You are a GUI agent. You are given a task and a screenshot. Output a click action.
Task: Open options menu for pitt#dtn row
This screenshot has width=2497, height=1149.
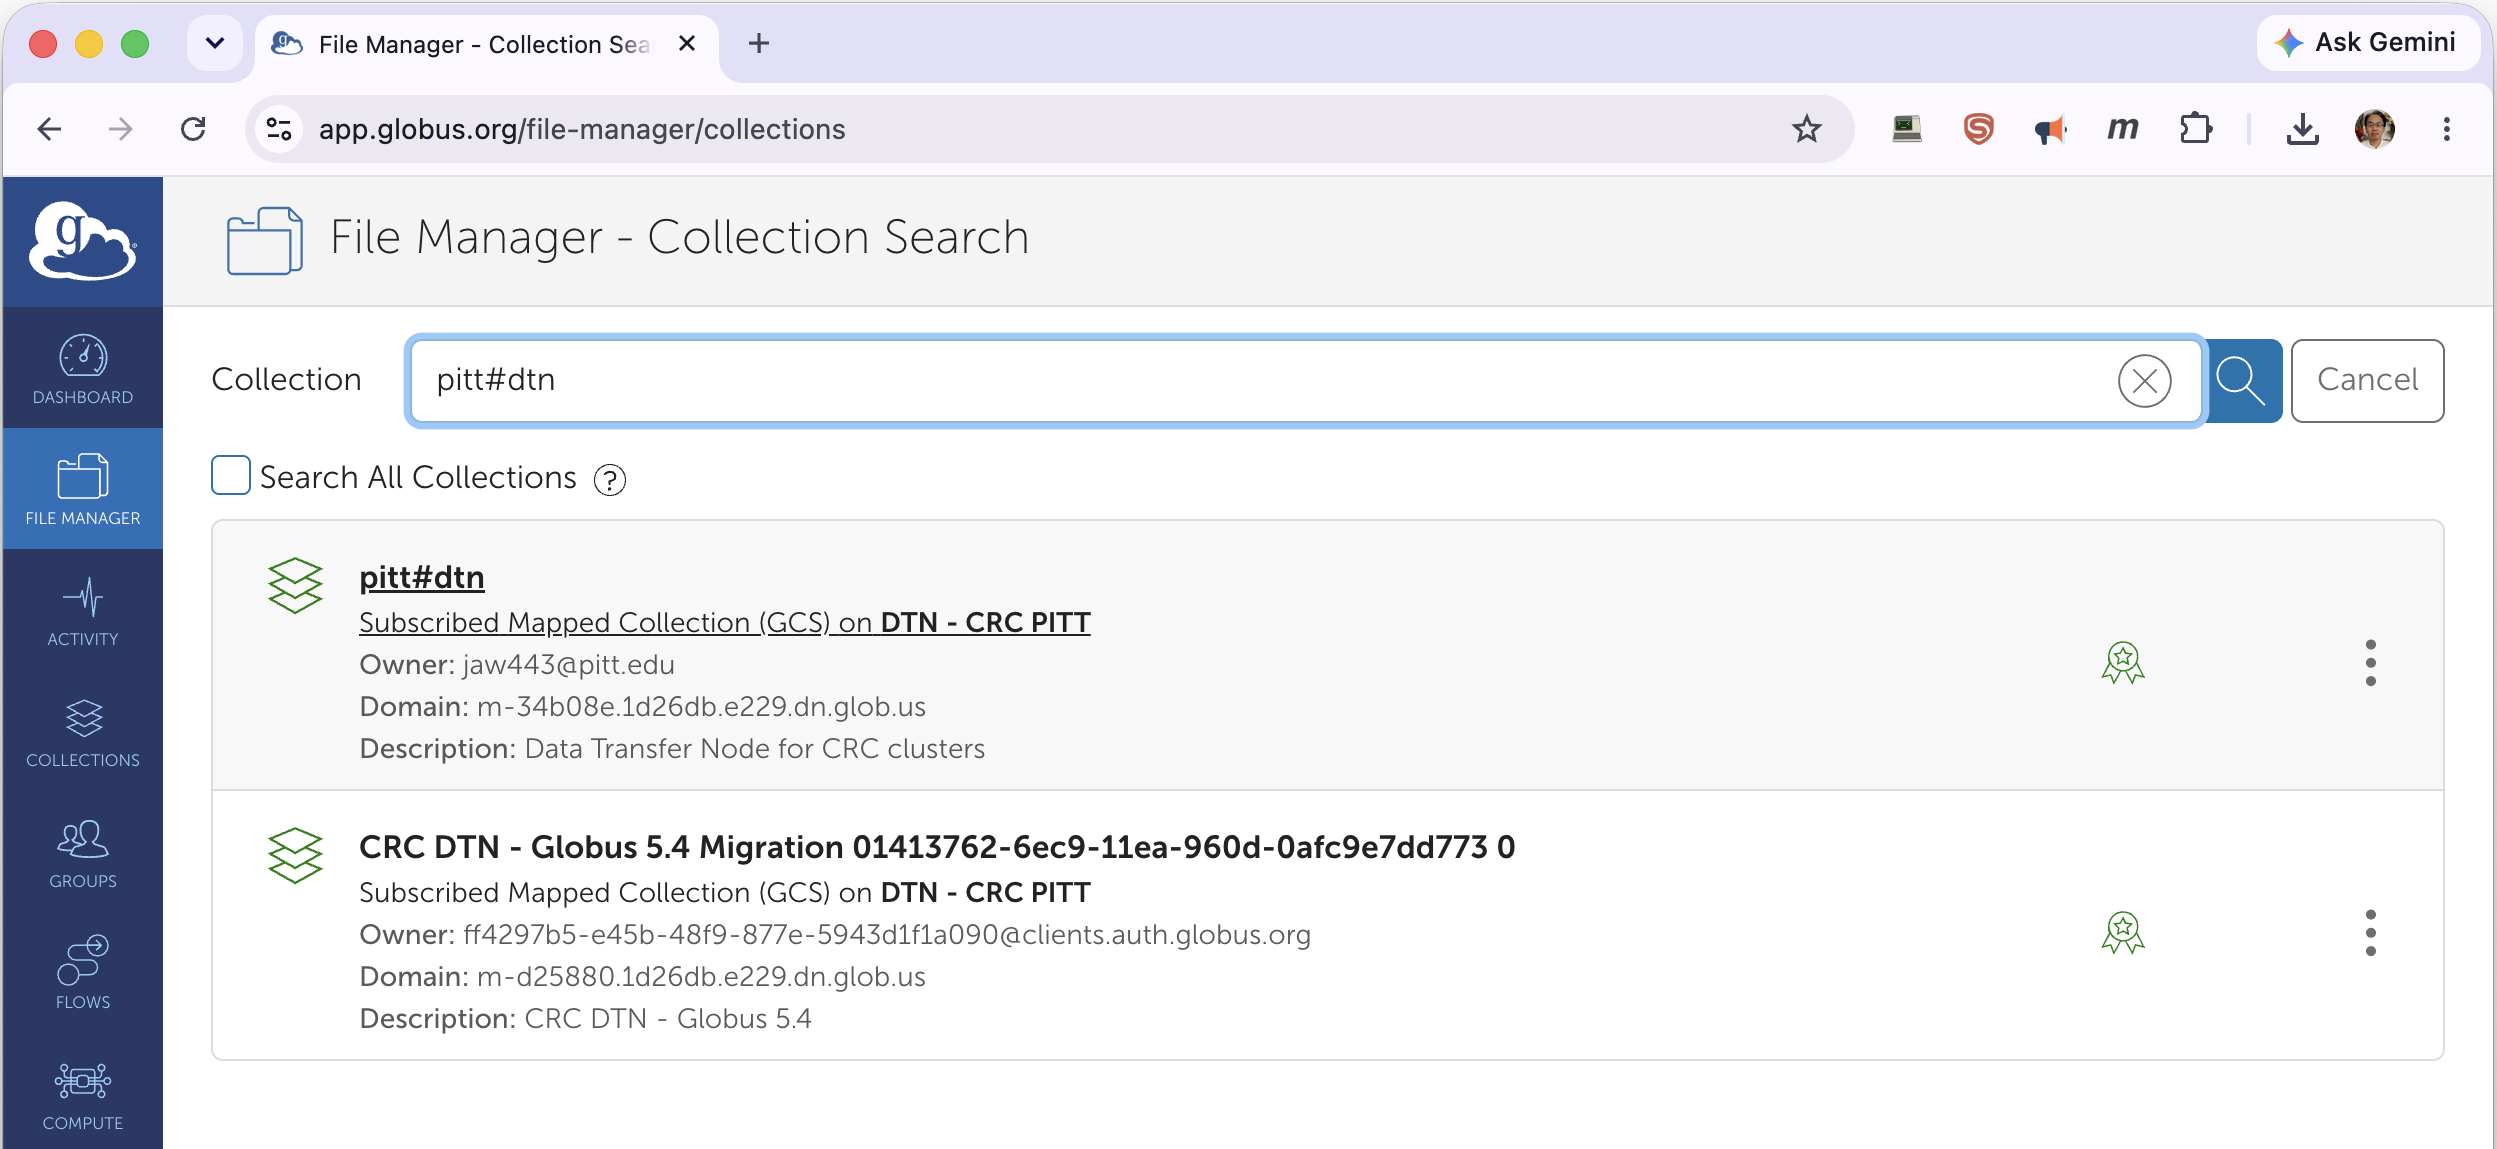tap(2370, 663)
